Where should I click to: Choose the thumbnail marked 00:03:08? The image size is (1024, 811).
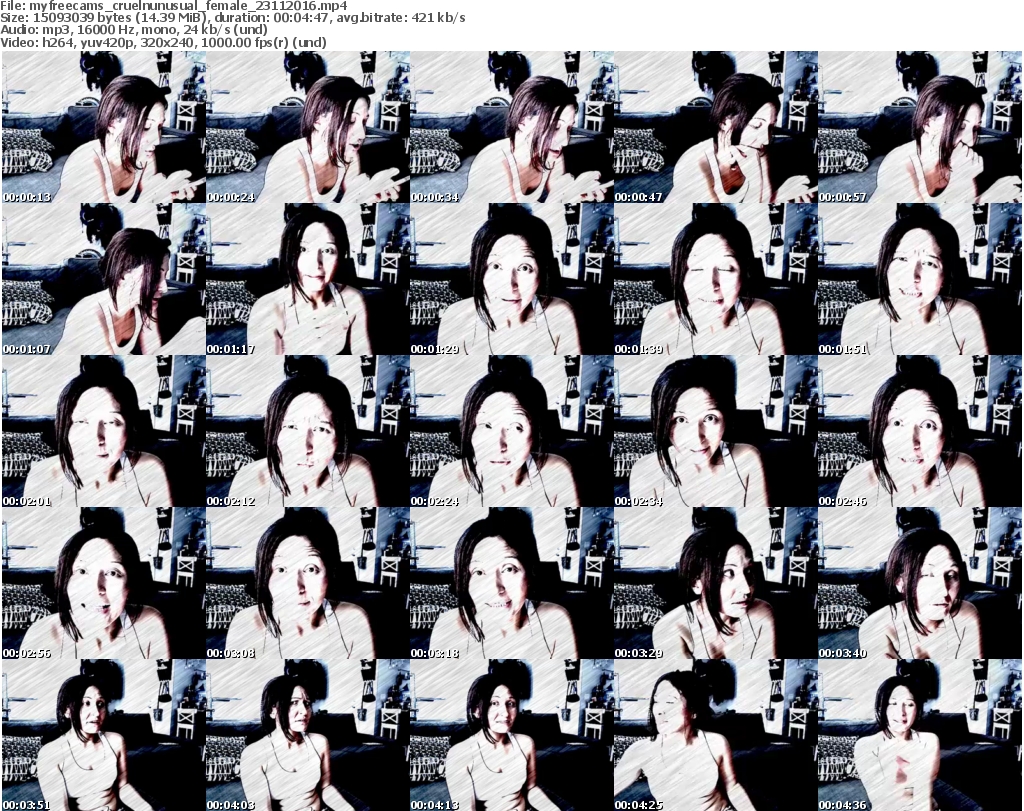point(308,584)
